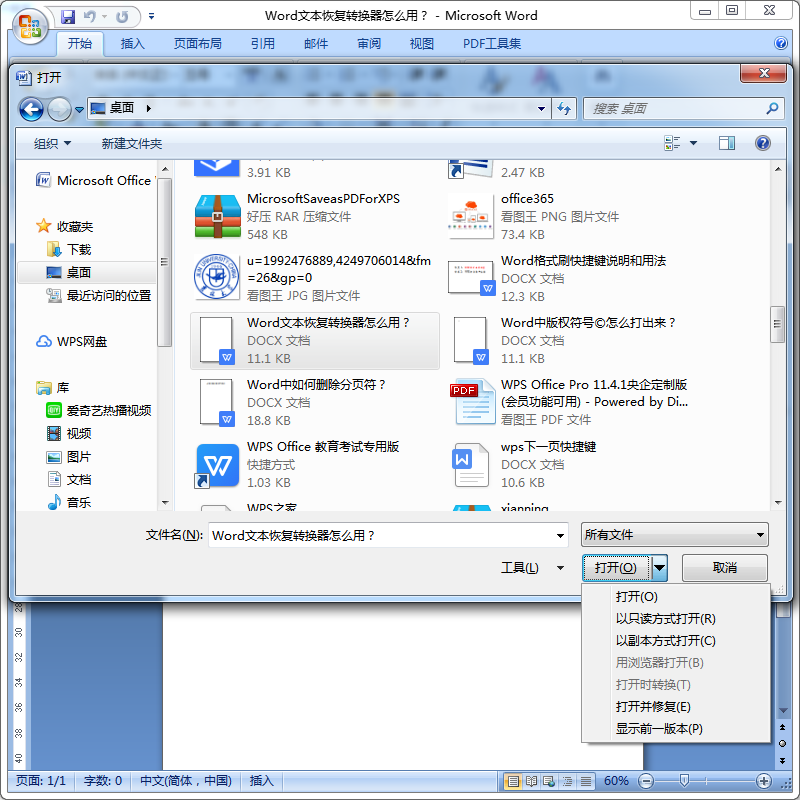Image resolution: width=800 pixels, height=800 pixels.
Task: Click the 新建文件夹 button
Action: click(x=132, y=143)
